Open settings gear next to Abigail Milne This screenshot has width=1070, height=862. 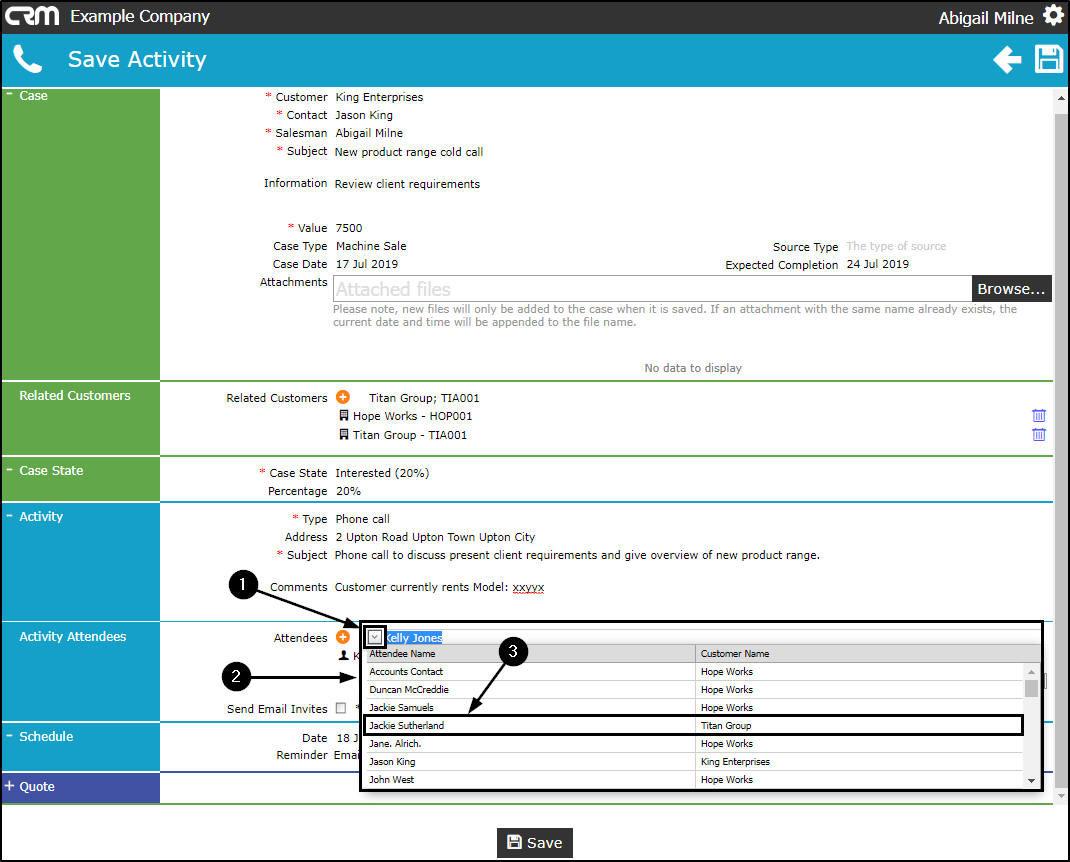point(1053,16)
